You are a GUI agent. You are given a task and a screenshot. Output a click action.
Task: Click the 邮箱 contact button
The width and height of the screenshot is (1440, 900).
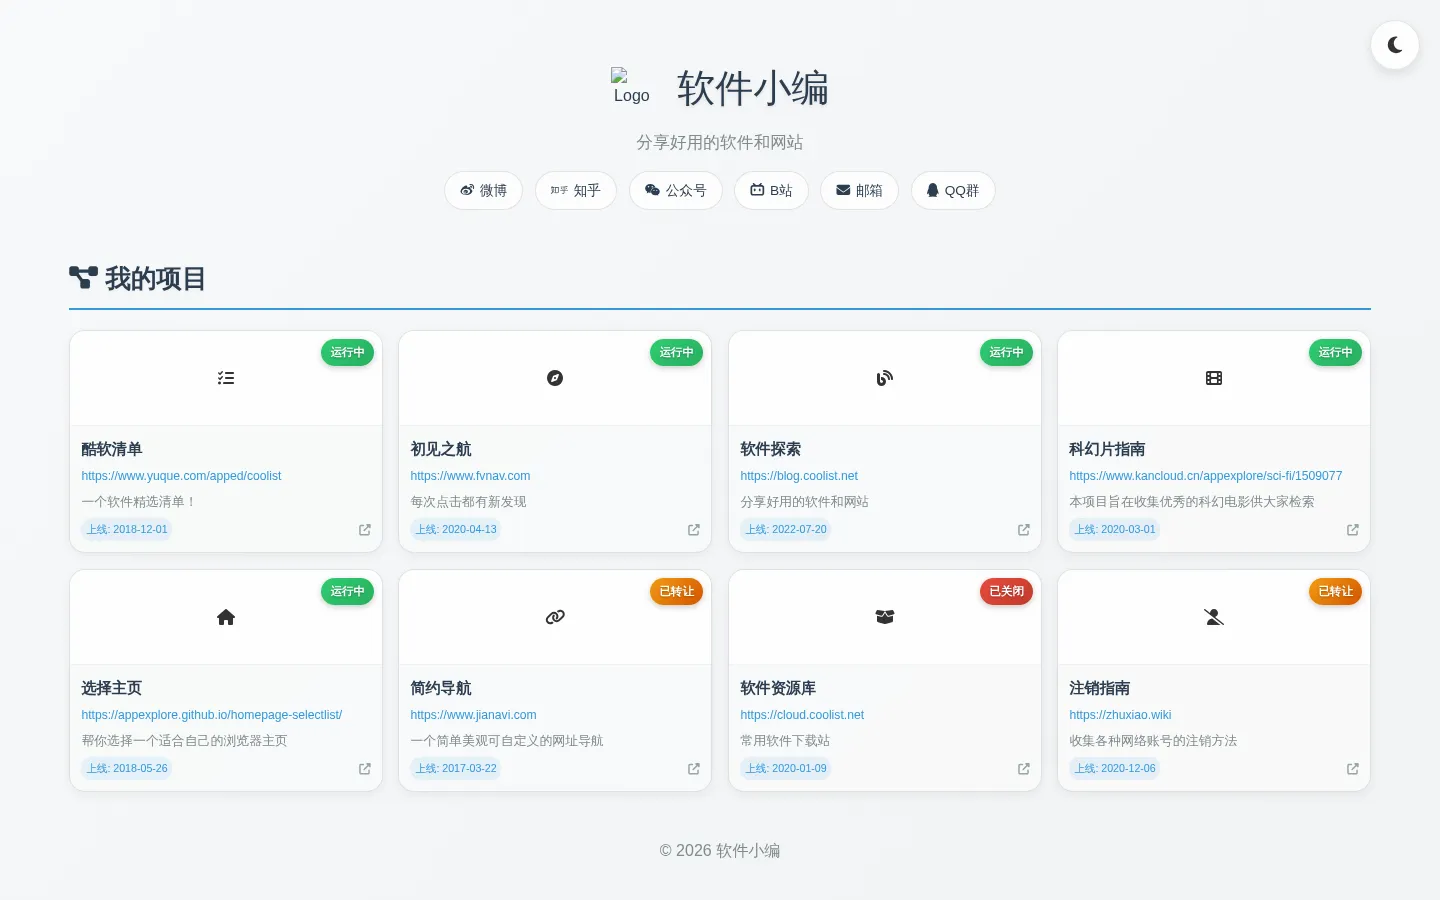pos(859,190)
